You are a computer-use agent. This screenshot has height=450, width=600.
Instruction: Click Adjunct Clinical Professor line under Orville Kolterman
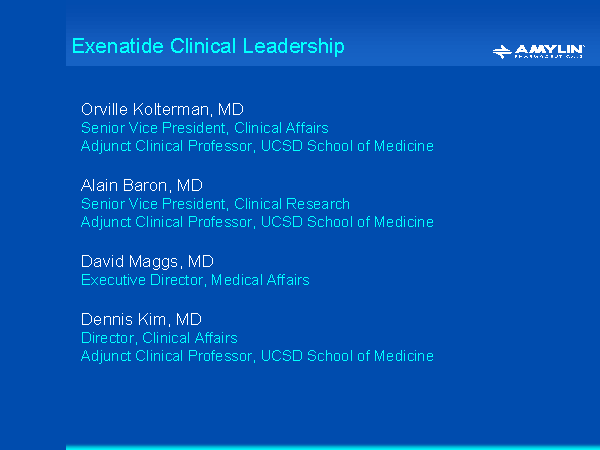pyautogui.click(x=257, y=146)
